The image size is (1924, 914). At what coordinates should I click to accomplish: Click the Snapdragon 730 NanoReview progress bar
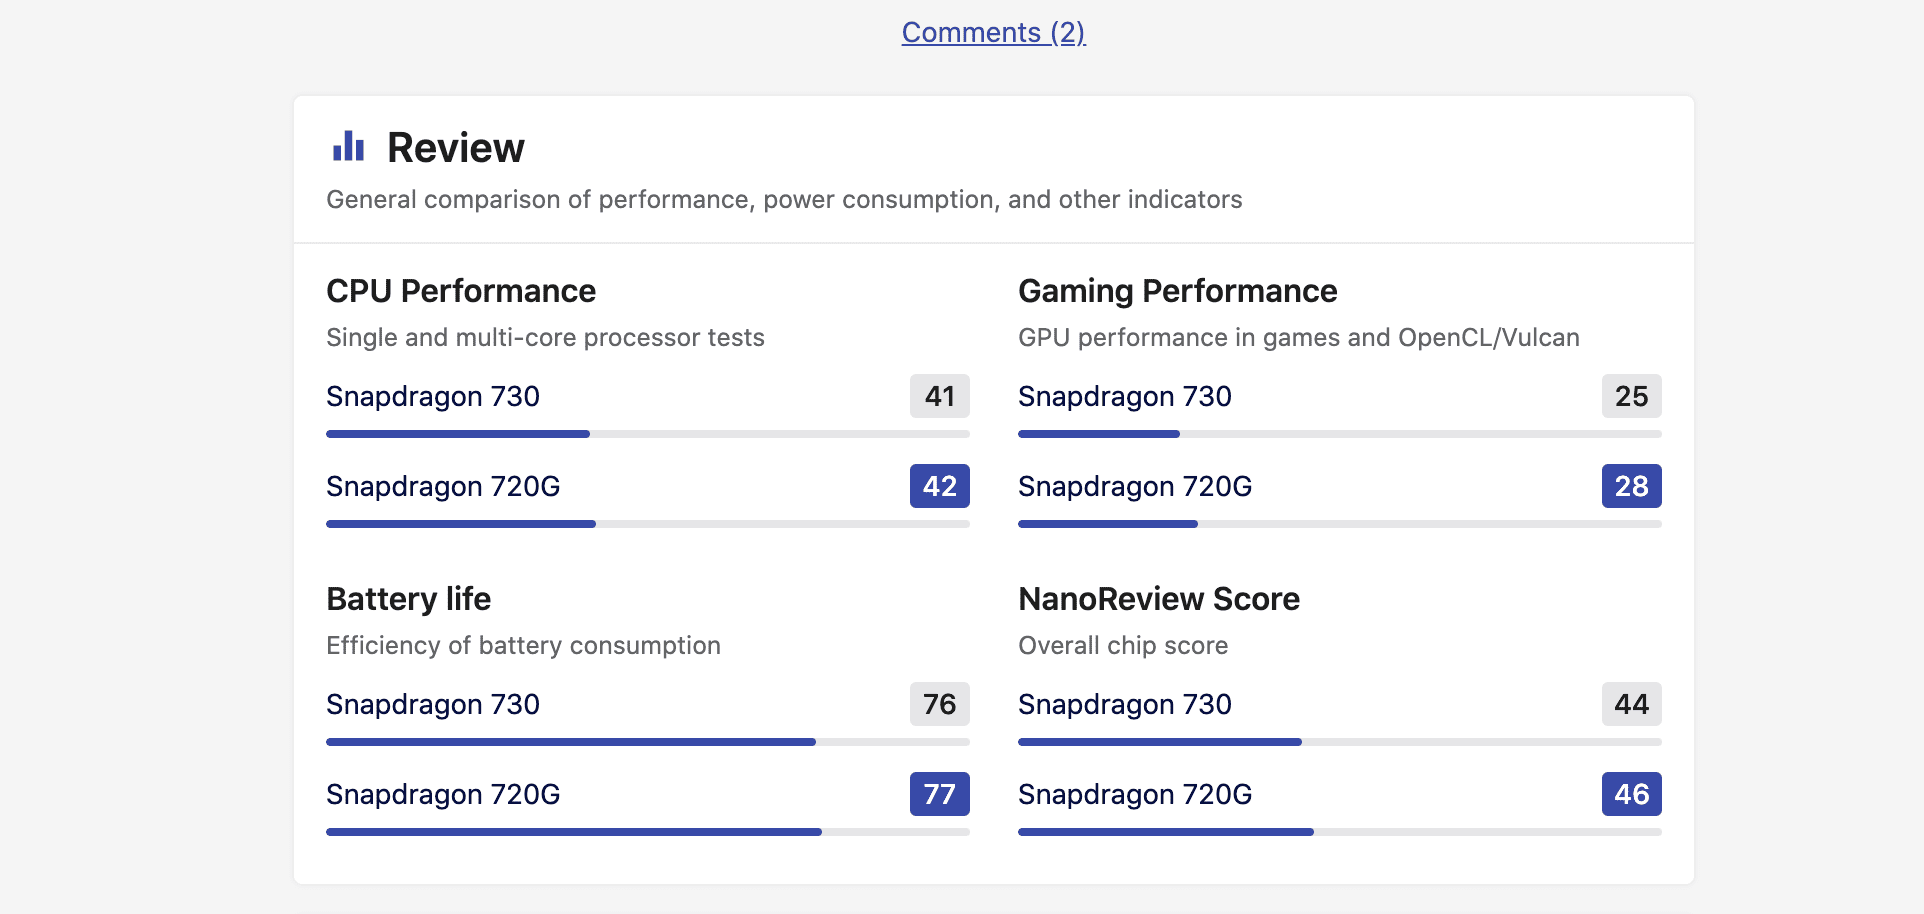[1340, 742]
